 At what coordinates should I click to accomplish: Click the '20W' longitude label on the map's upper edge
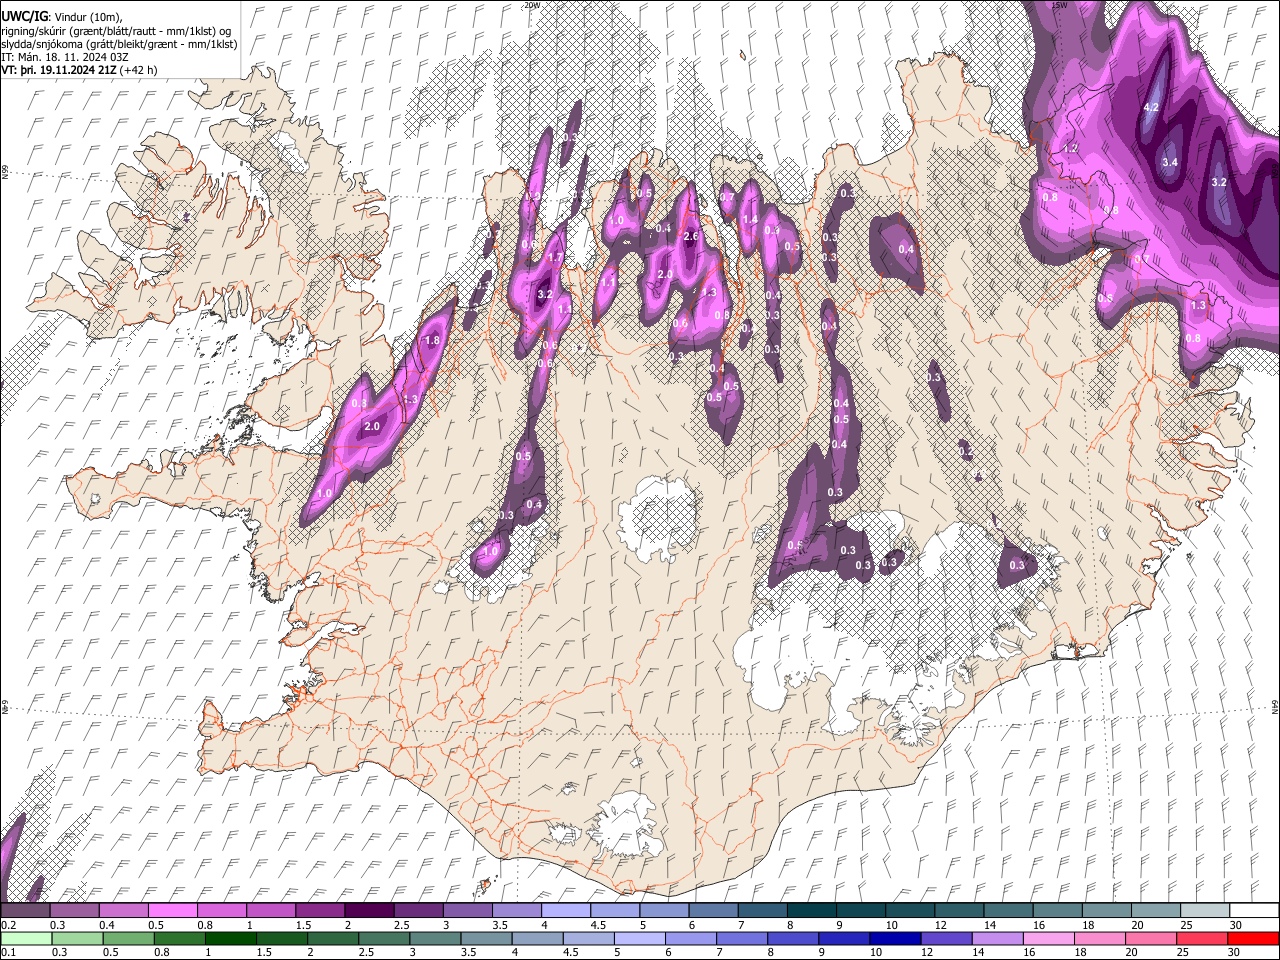tap(532, 5)
